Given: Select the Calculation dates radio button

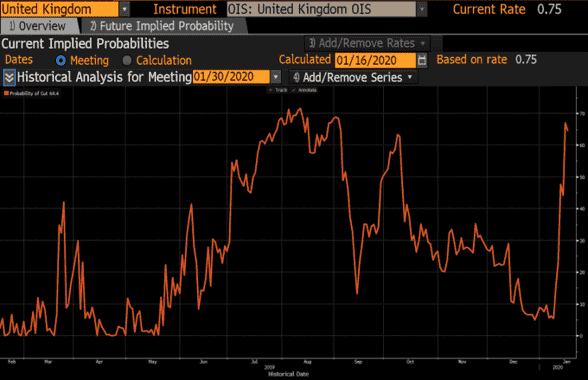Looking at the screenshot, I should [127, 60].
